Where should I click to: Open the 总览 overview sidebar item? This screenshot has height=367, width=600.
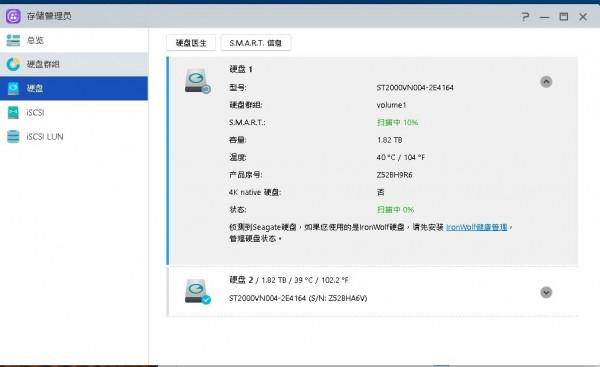click(74, 40)
